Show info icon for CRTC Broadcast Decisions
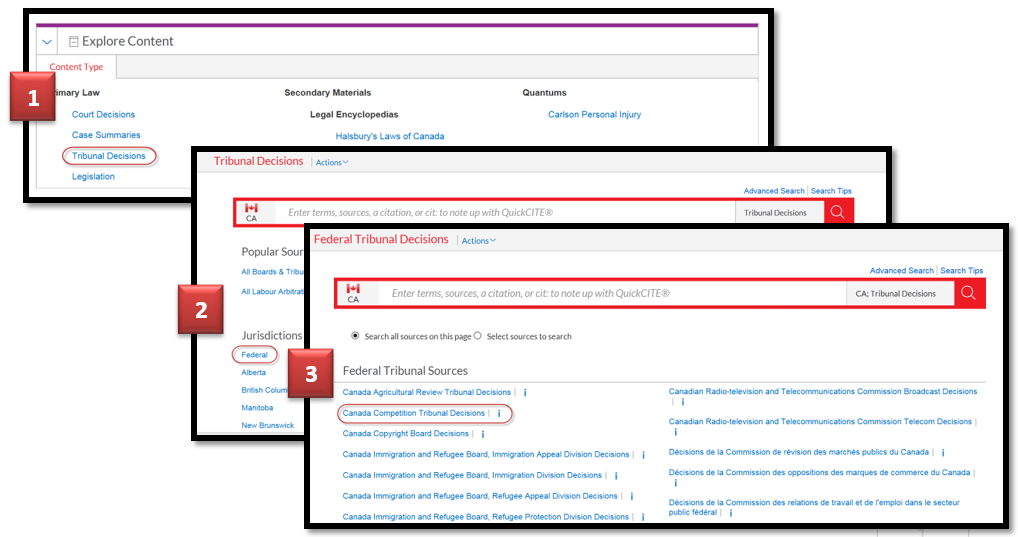 pos(682,402)
